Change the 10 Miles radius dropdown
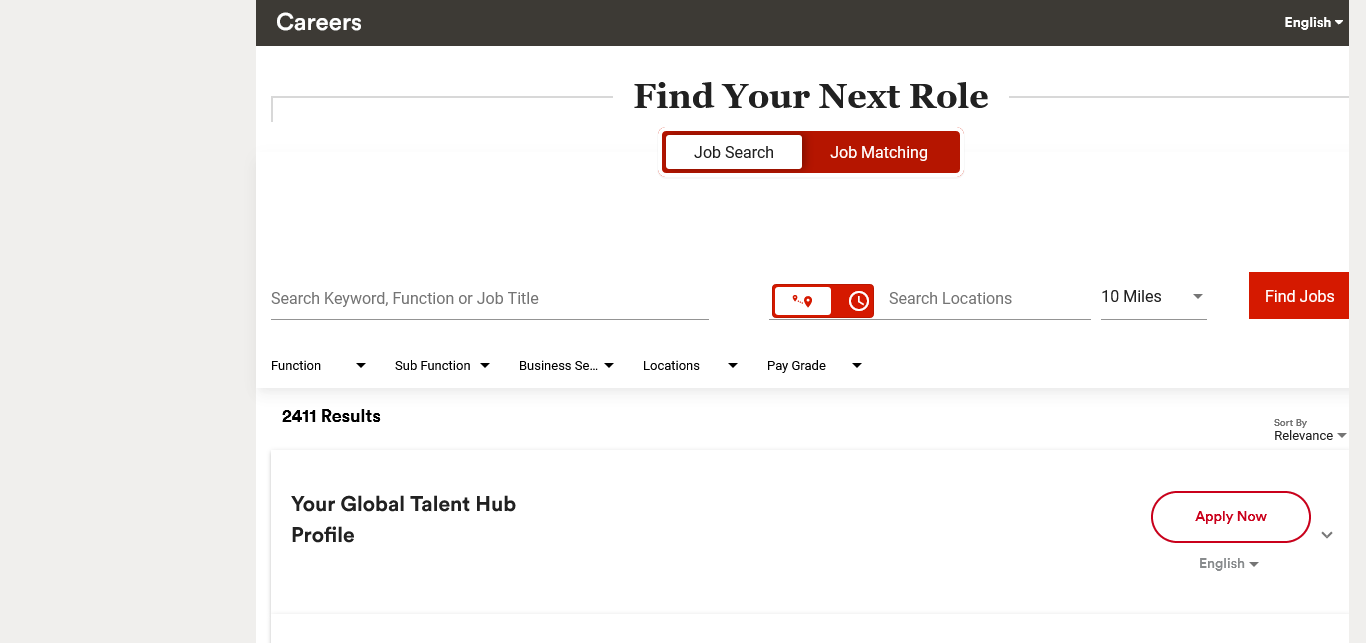The width and height of the screenshot is (1366, 643). tap(1153, 297)
